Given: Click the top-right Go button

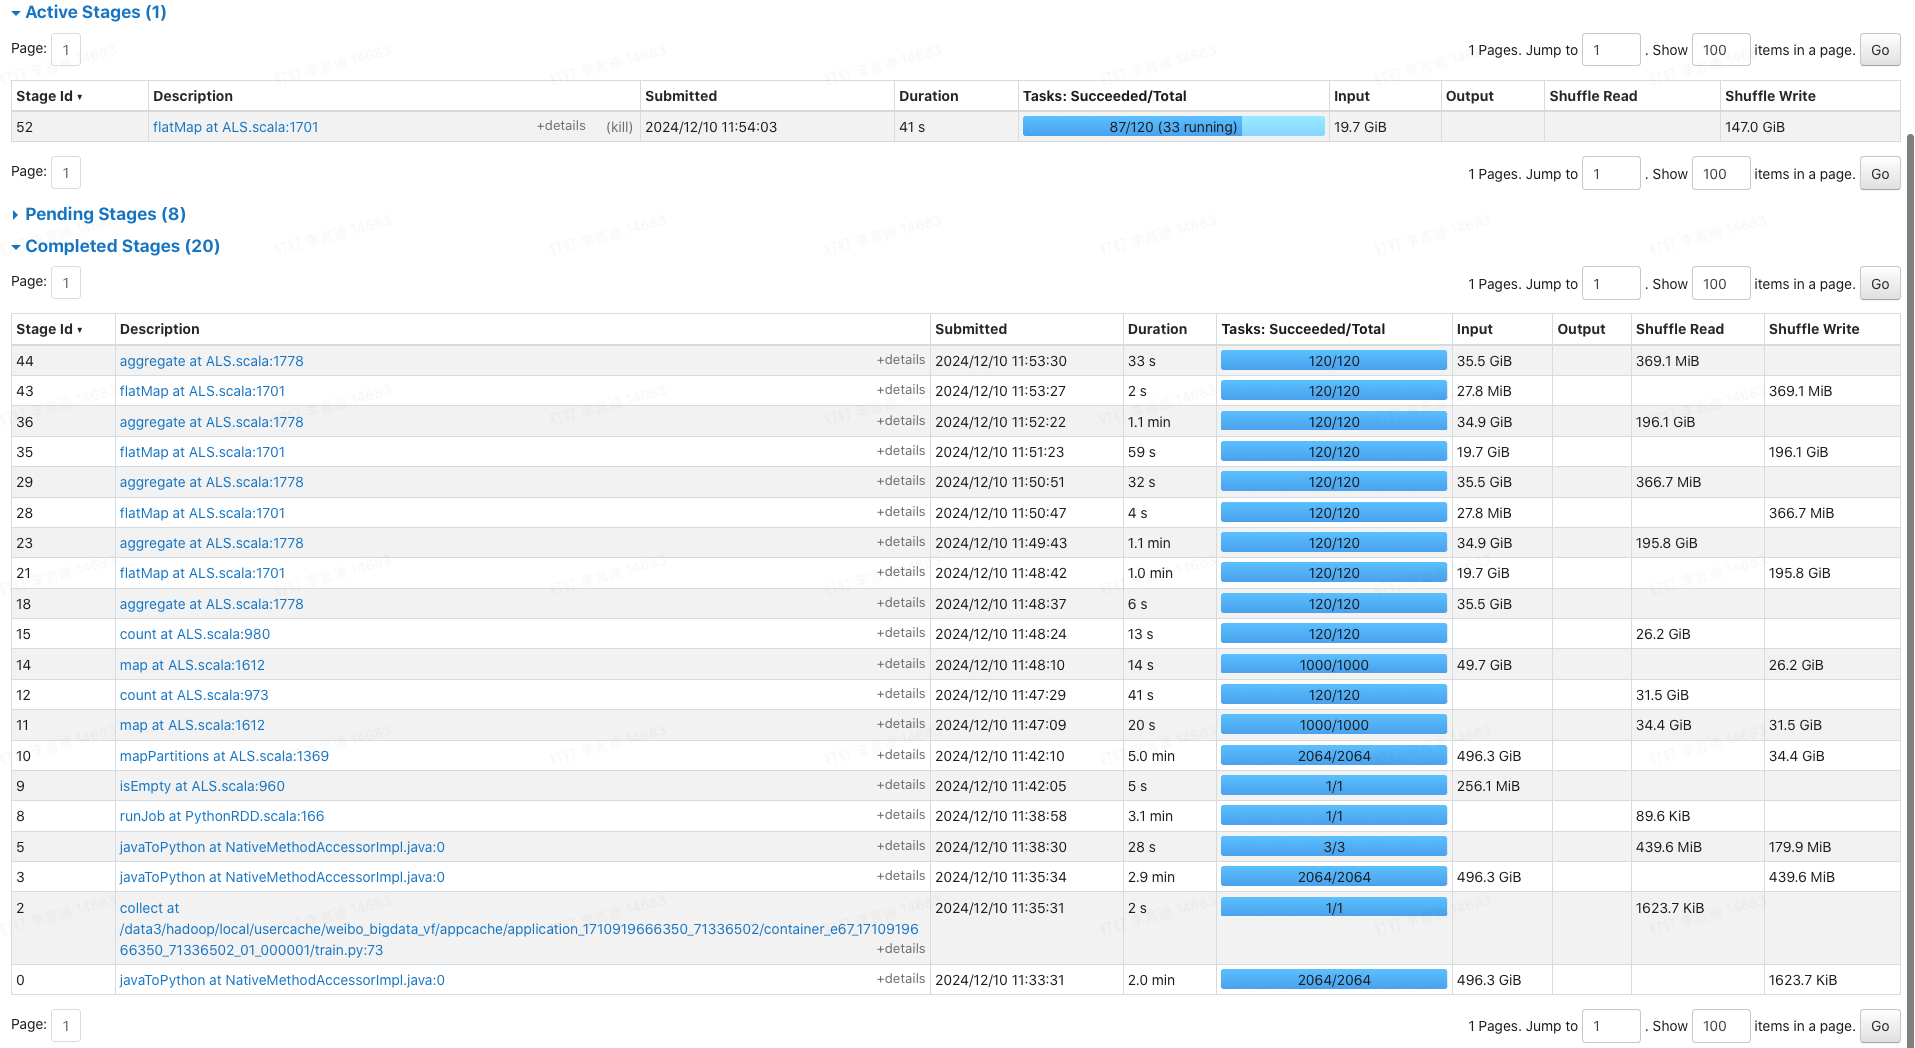Looking at the screenshot, I should 1879,50.
